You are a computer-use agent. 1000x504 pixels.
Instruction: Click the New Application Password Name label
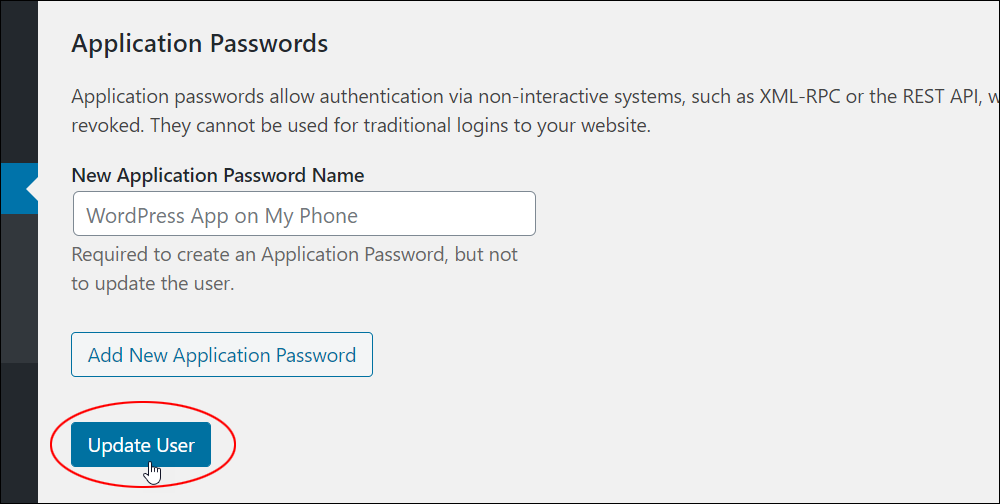click(218, 175)
